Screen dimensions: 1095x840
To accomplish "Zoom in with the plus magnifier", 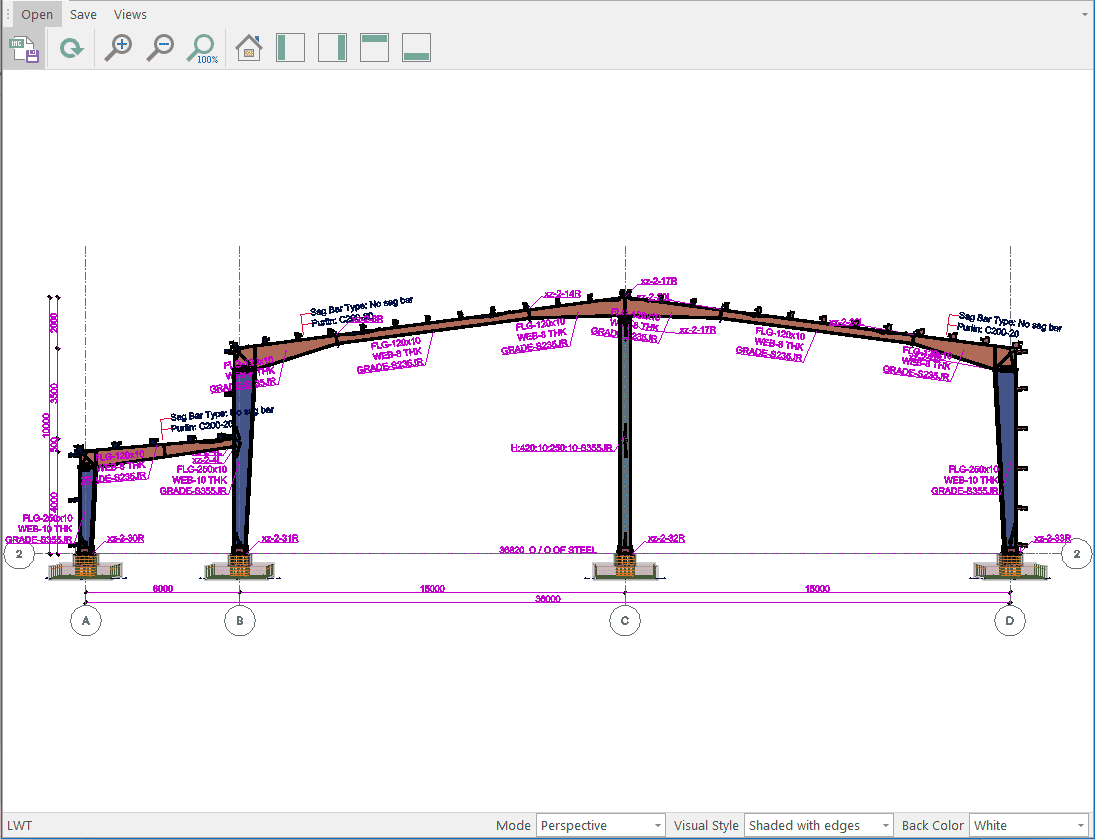I will 119,48.
